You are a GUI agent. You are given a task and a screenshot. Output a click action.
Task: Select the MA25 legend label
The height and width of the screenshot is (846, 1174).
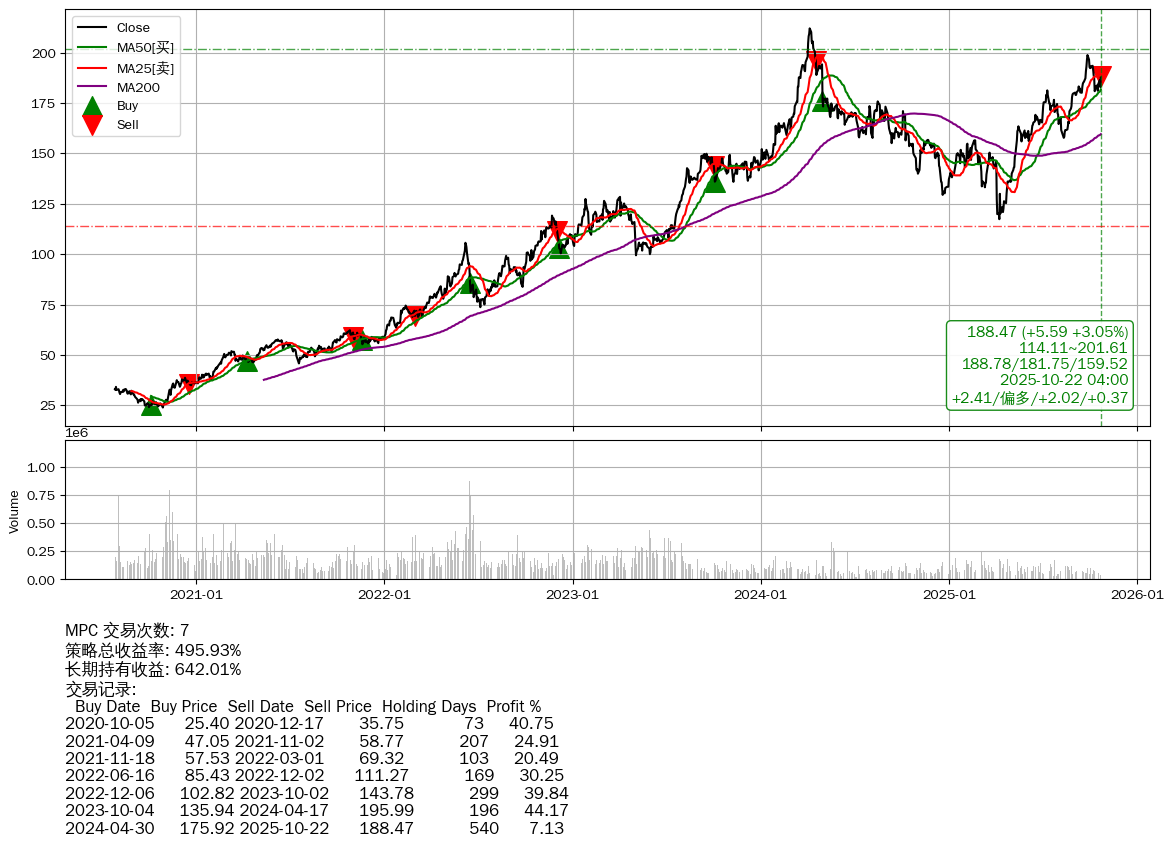tap(145, 67)
